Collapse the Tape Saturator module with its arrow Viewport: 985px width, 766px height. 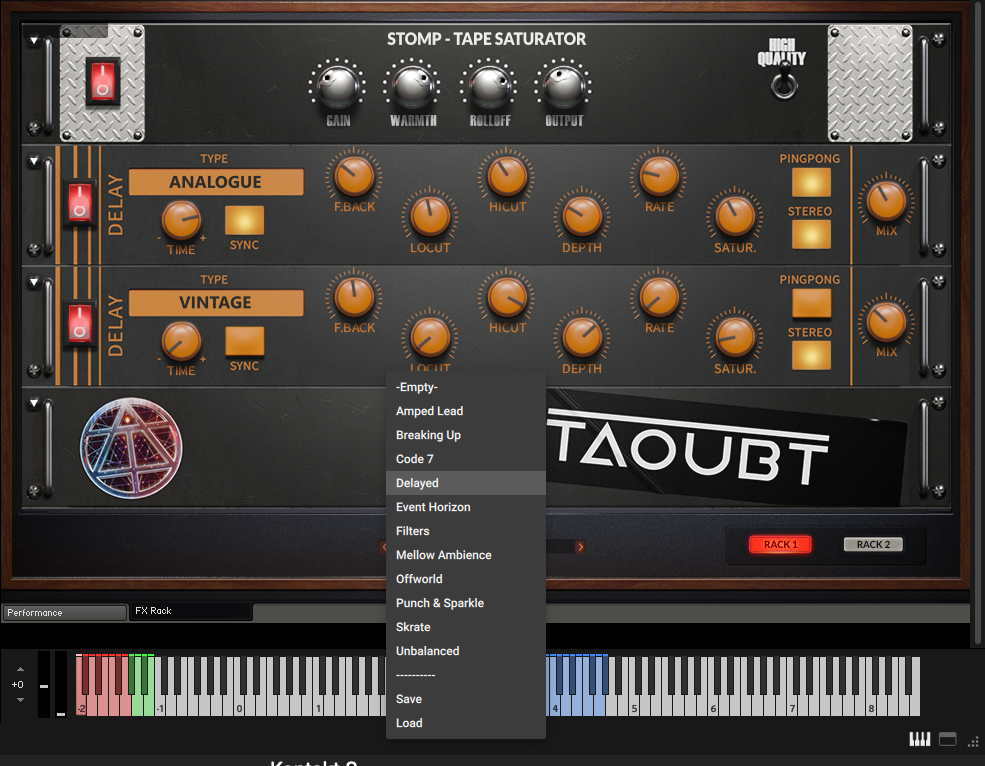pos(34,41)
